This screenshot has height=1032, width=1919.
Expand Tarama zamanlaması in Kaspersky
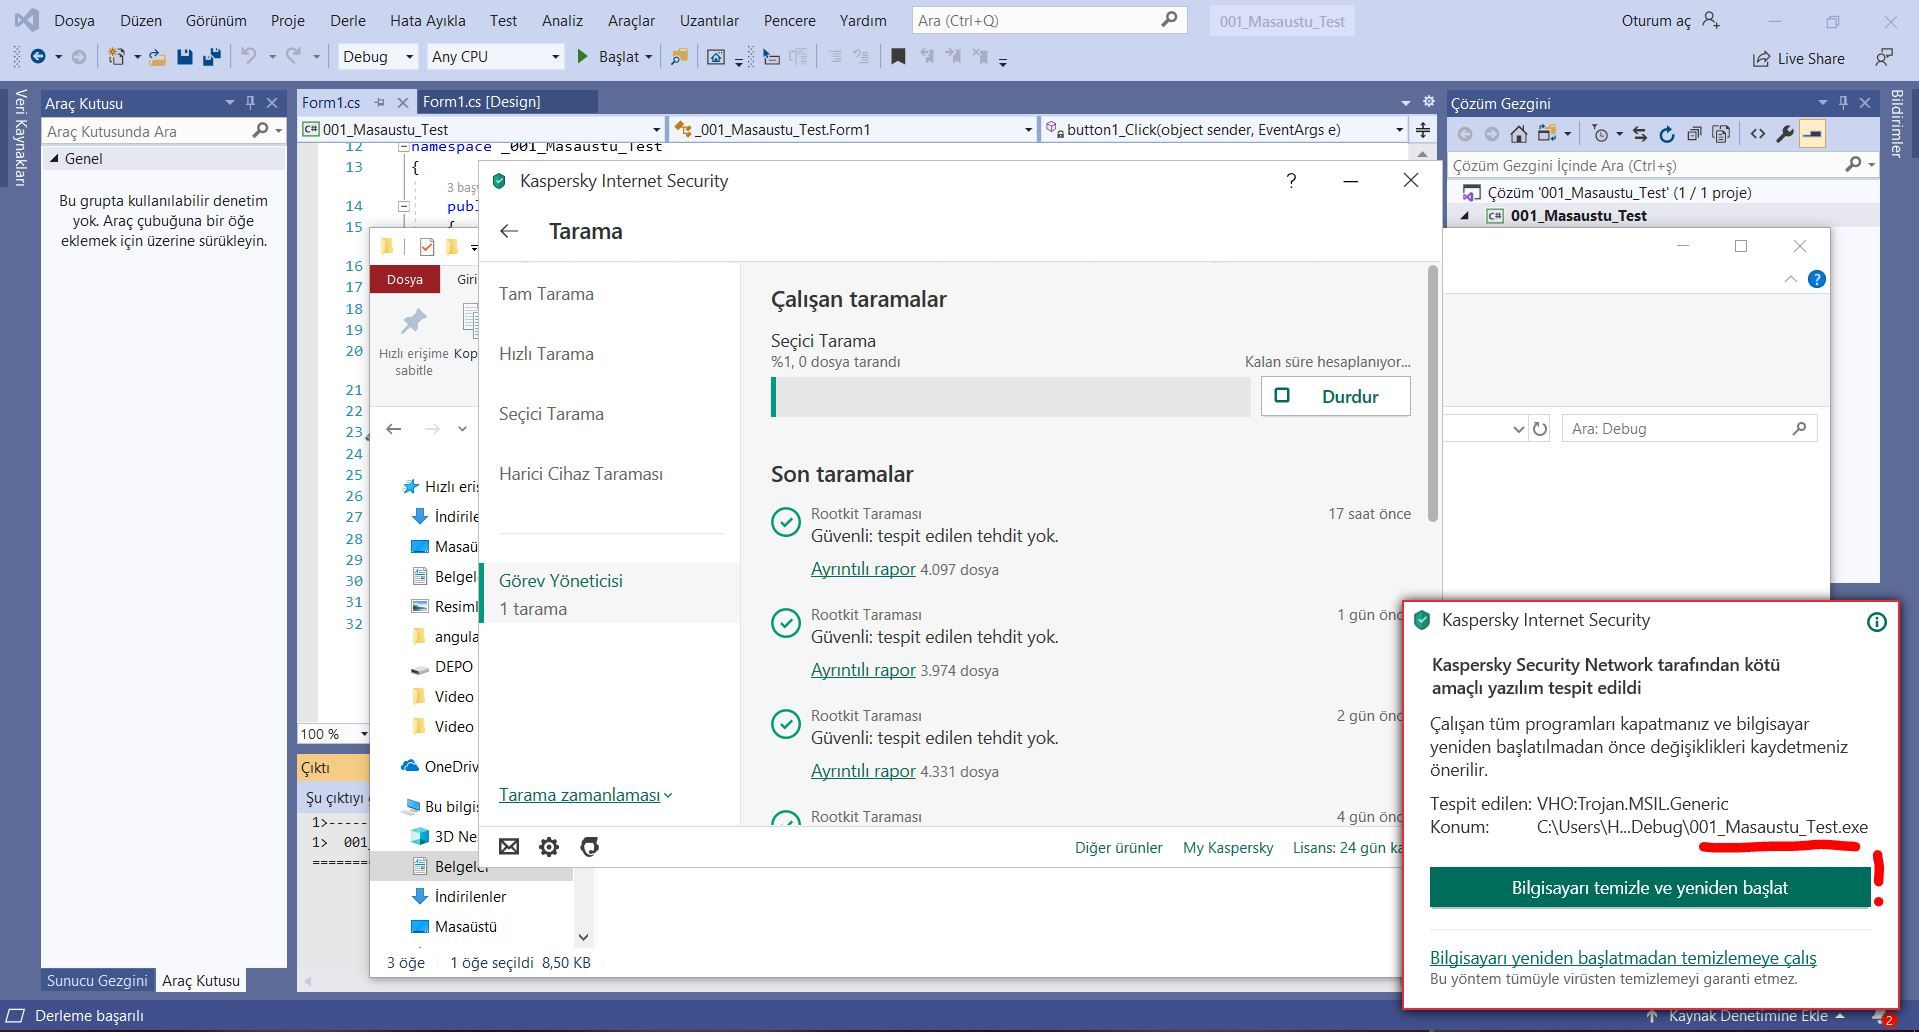coord(586,795)
